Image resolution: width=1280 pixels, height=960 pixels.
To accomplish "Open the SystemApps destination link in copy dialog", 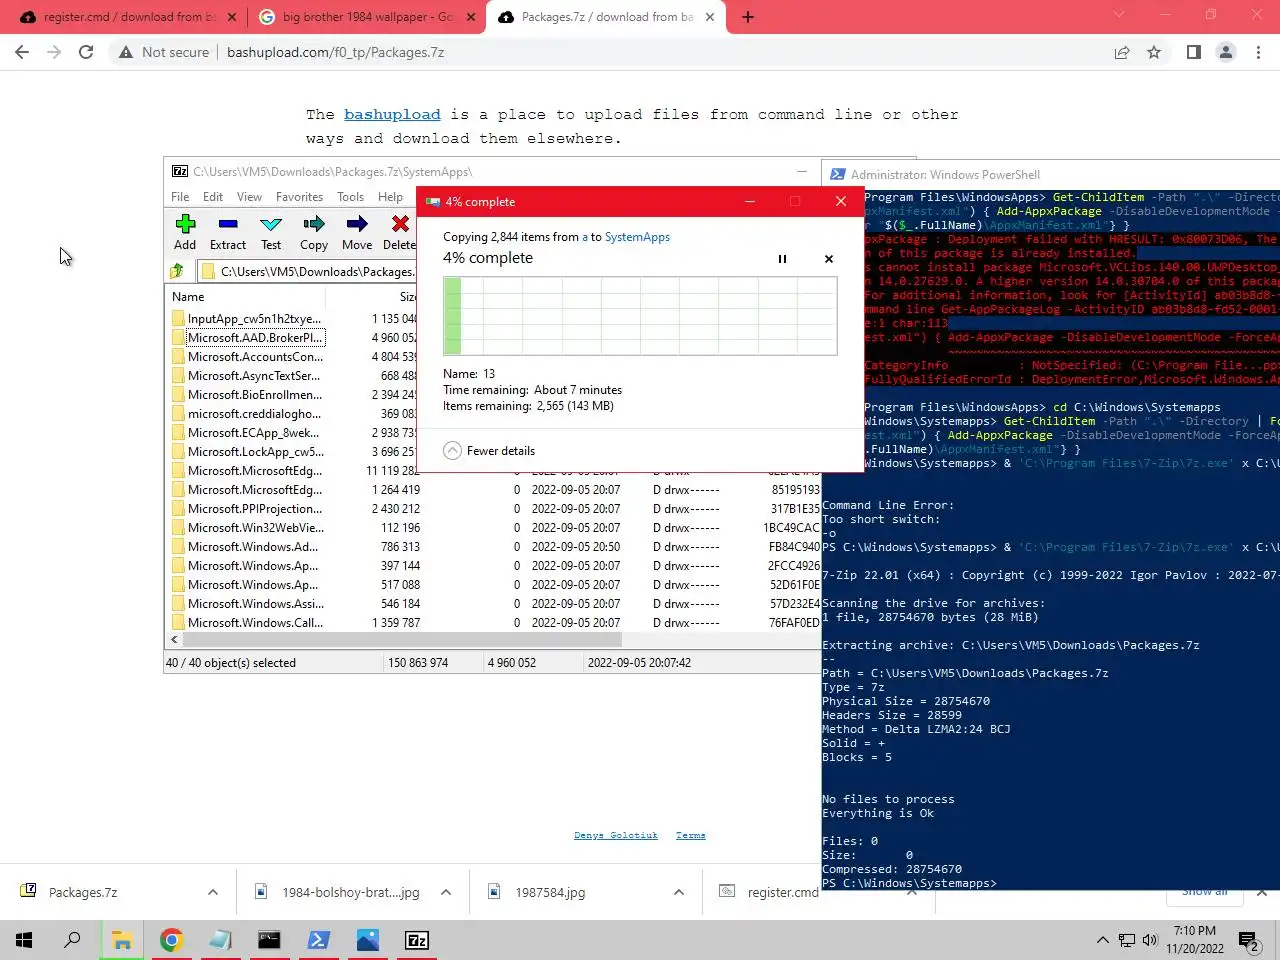I will tap(637, 237).
